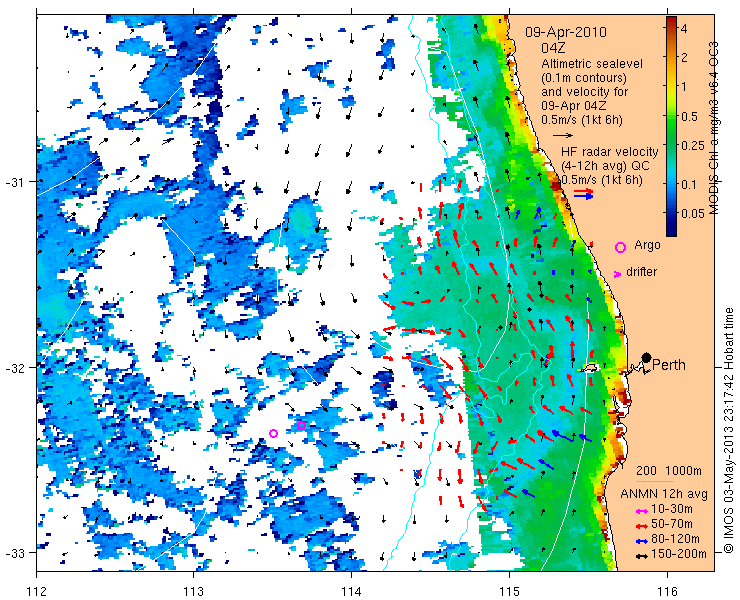Click the 'drifter' legend label
740x600 pixels.
click(x=641, y=272)
